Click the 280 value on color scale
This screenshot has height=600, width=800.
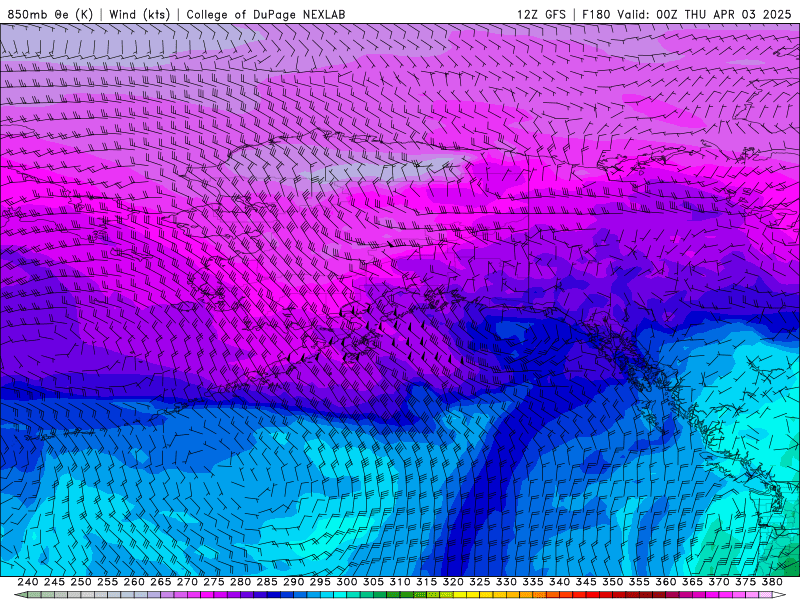[x=240, y=582]
